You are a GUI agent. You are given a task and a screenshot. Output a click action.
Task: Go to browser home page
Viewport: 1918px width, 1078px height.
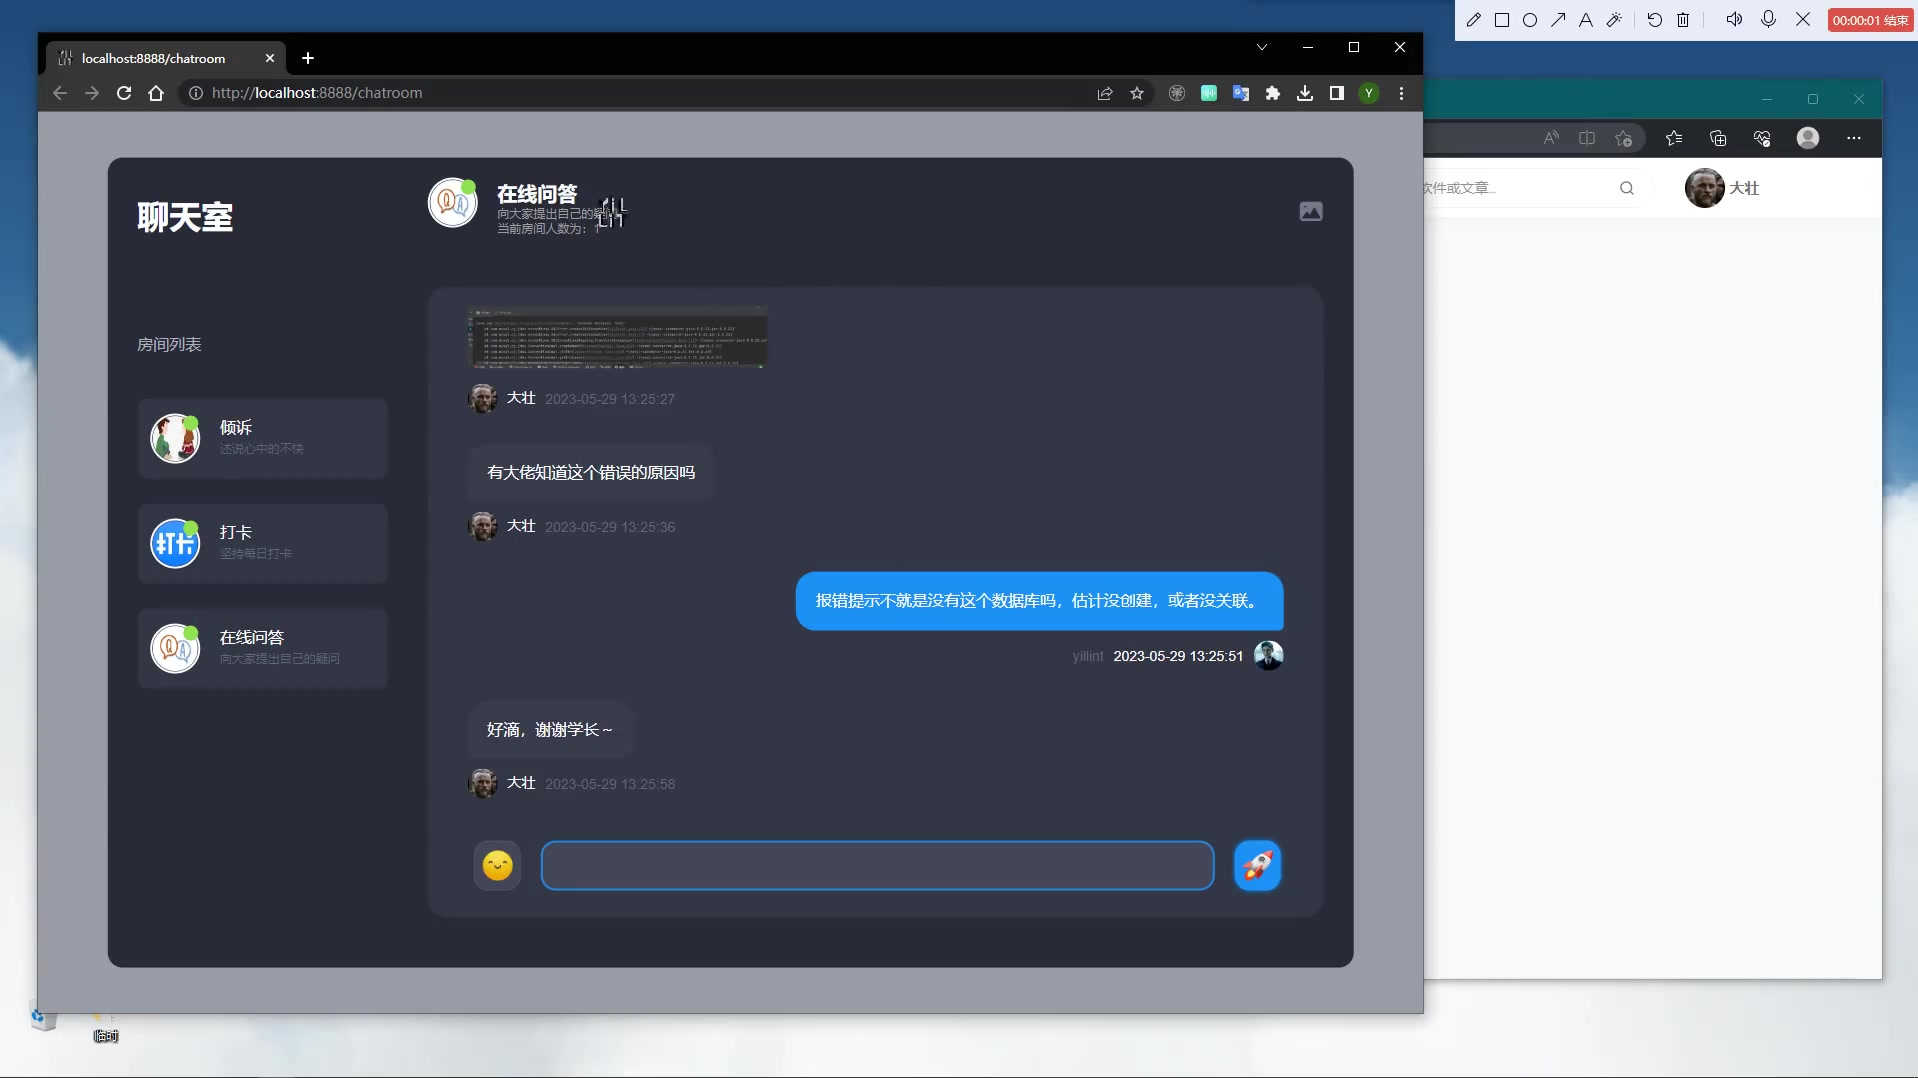point(156,93)
